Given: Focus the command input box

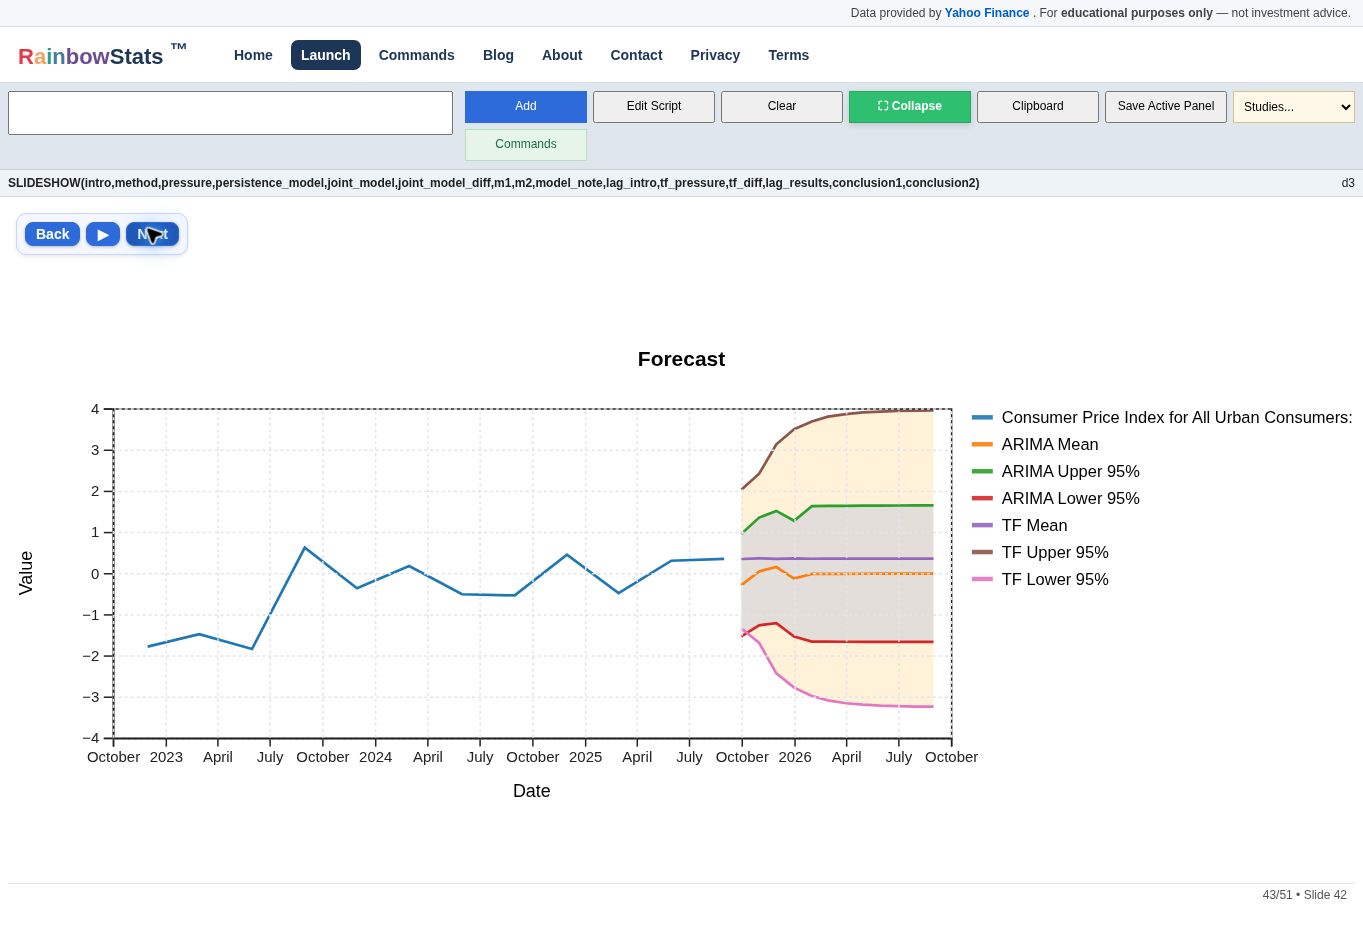Looking at the screenshot, I should tap(230, 113).
